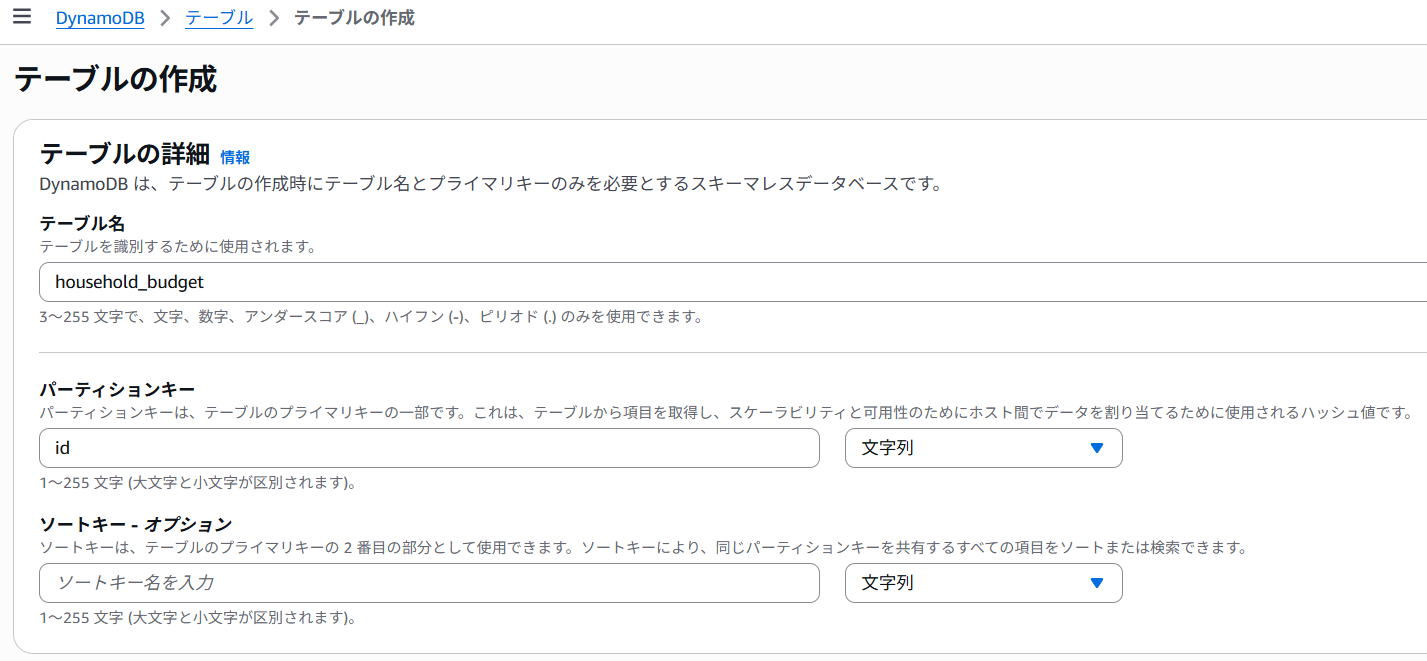Expand the sort key 文字列 type dropdown

(983, 583)
